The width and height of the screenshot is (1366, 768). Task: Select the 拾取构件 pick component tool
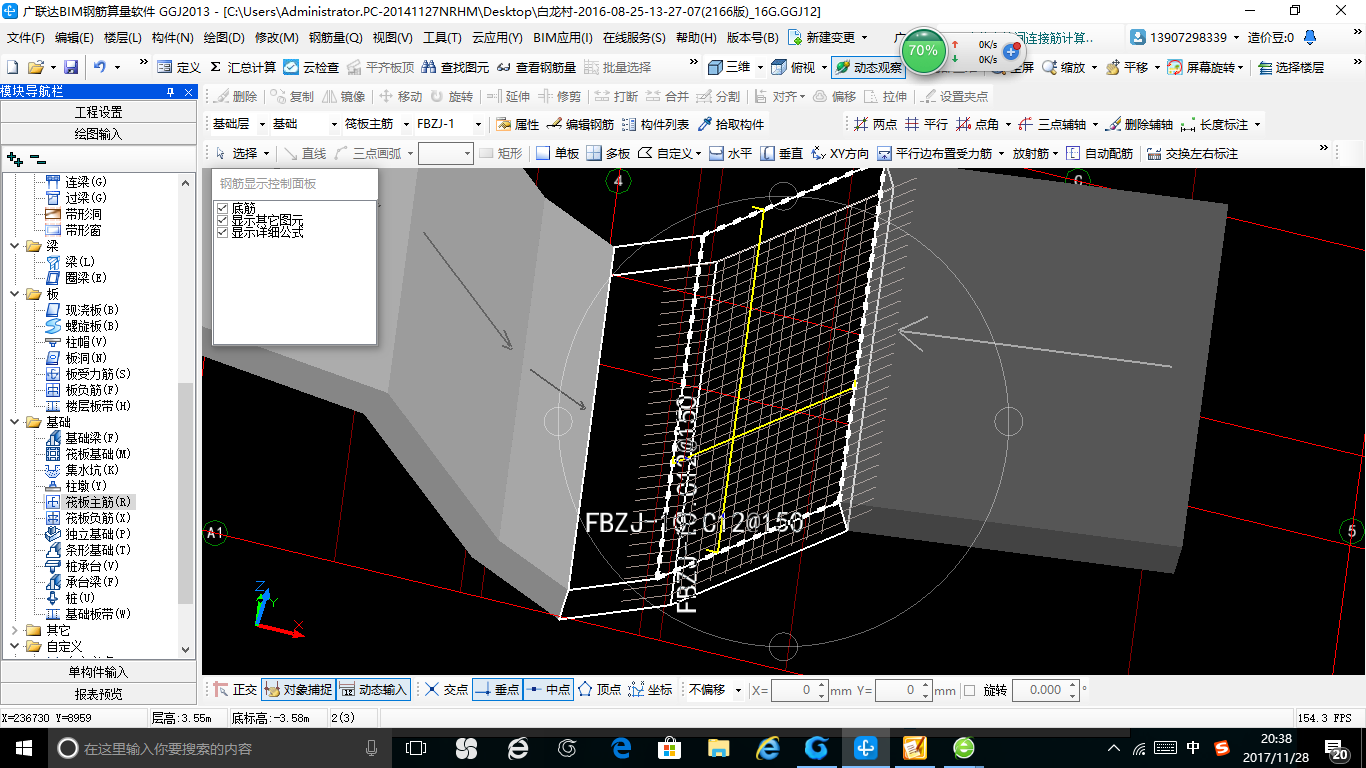[731, 124]
